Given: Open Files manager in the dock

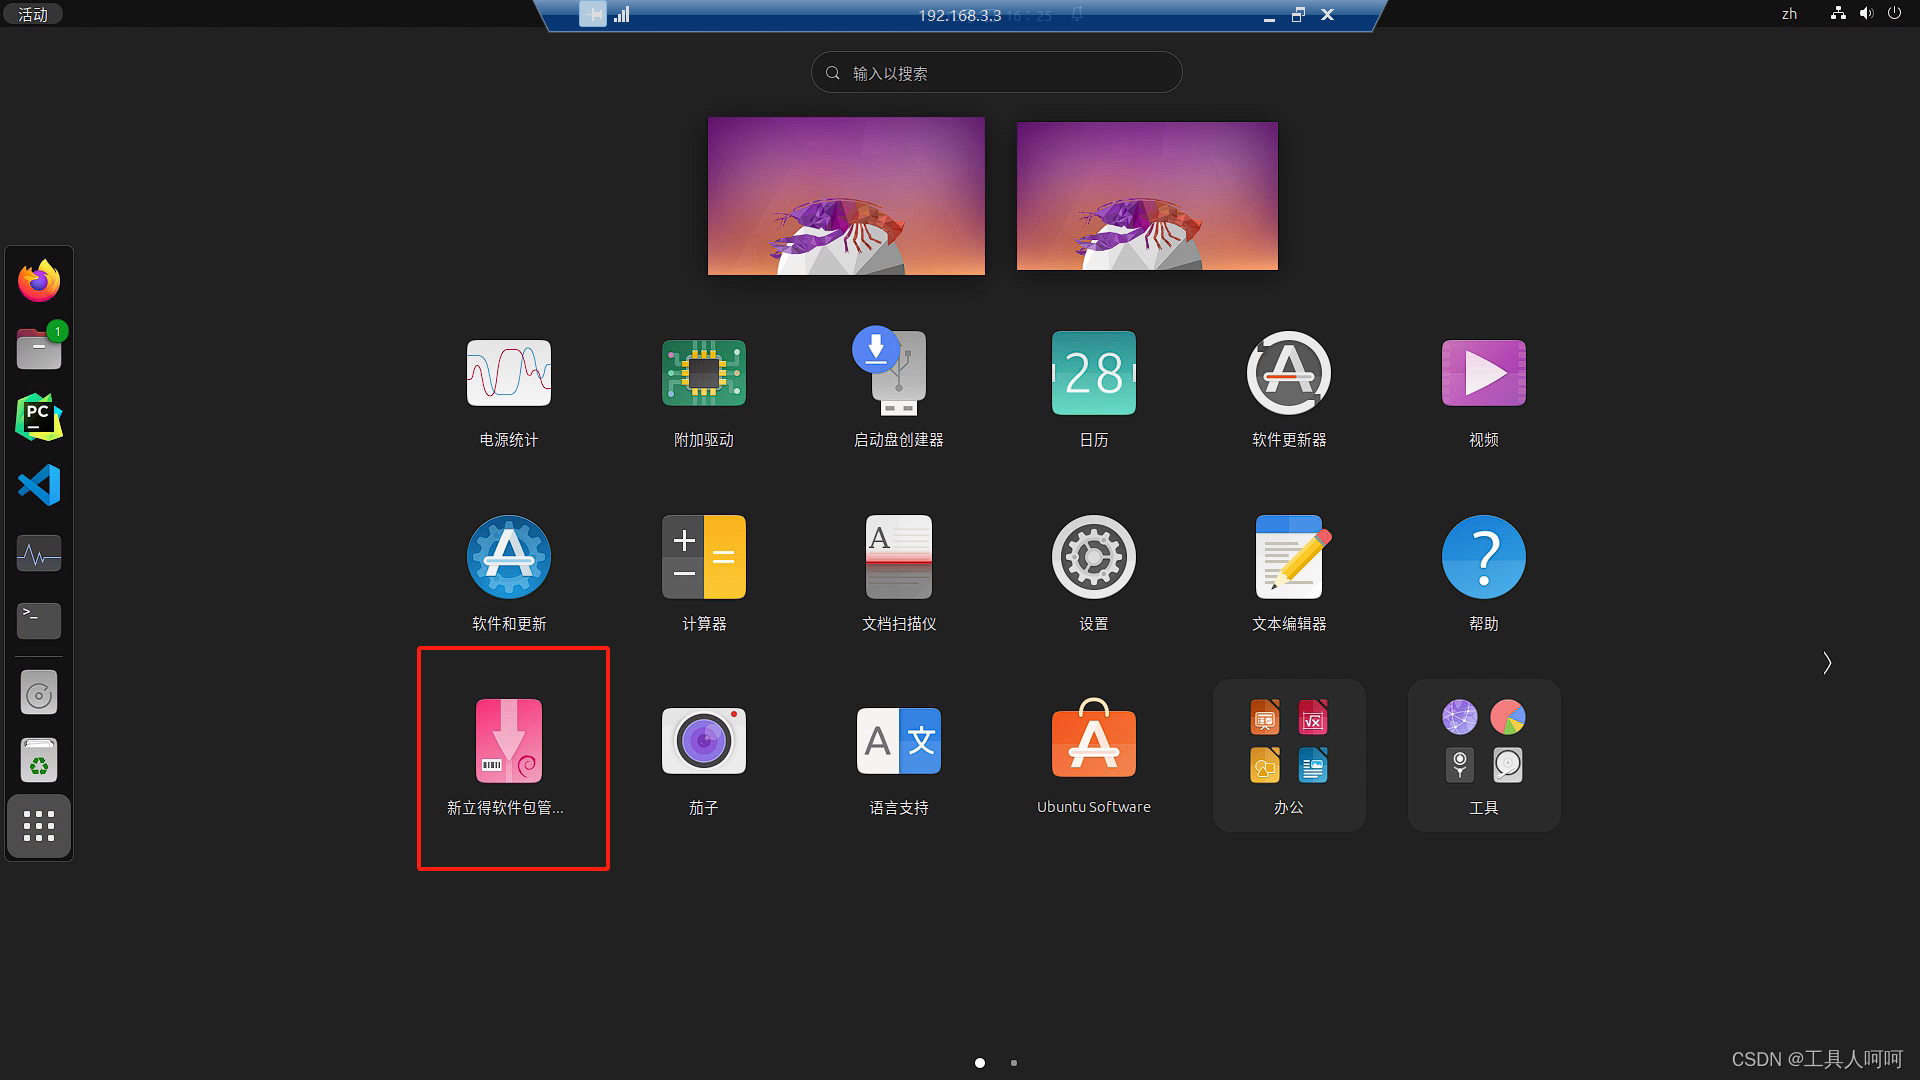Looking at the screenshot, I should click(39, 349).
